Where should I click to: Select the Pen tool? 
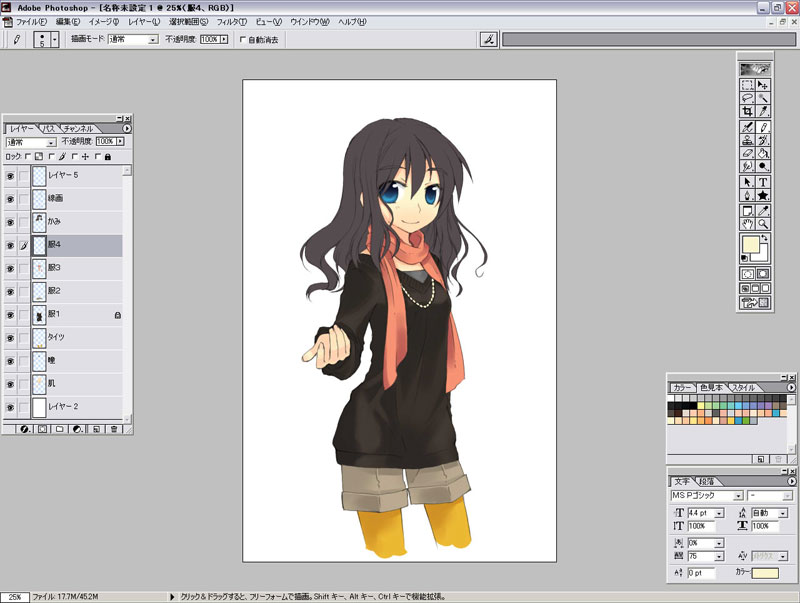coord(747,195)
